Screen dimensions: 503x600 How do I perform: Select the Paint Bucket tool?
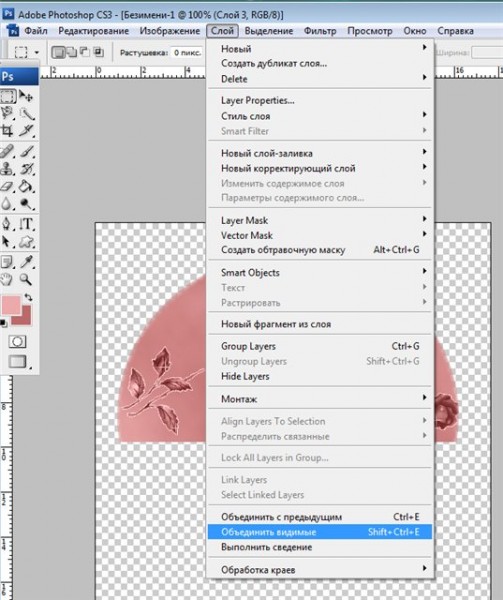click(26, 186)
